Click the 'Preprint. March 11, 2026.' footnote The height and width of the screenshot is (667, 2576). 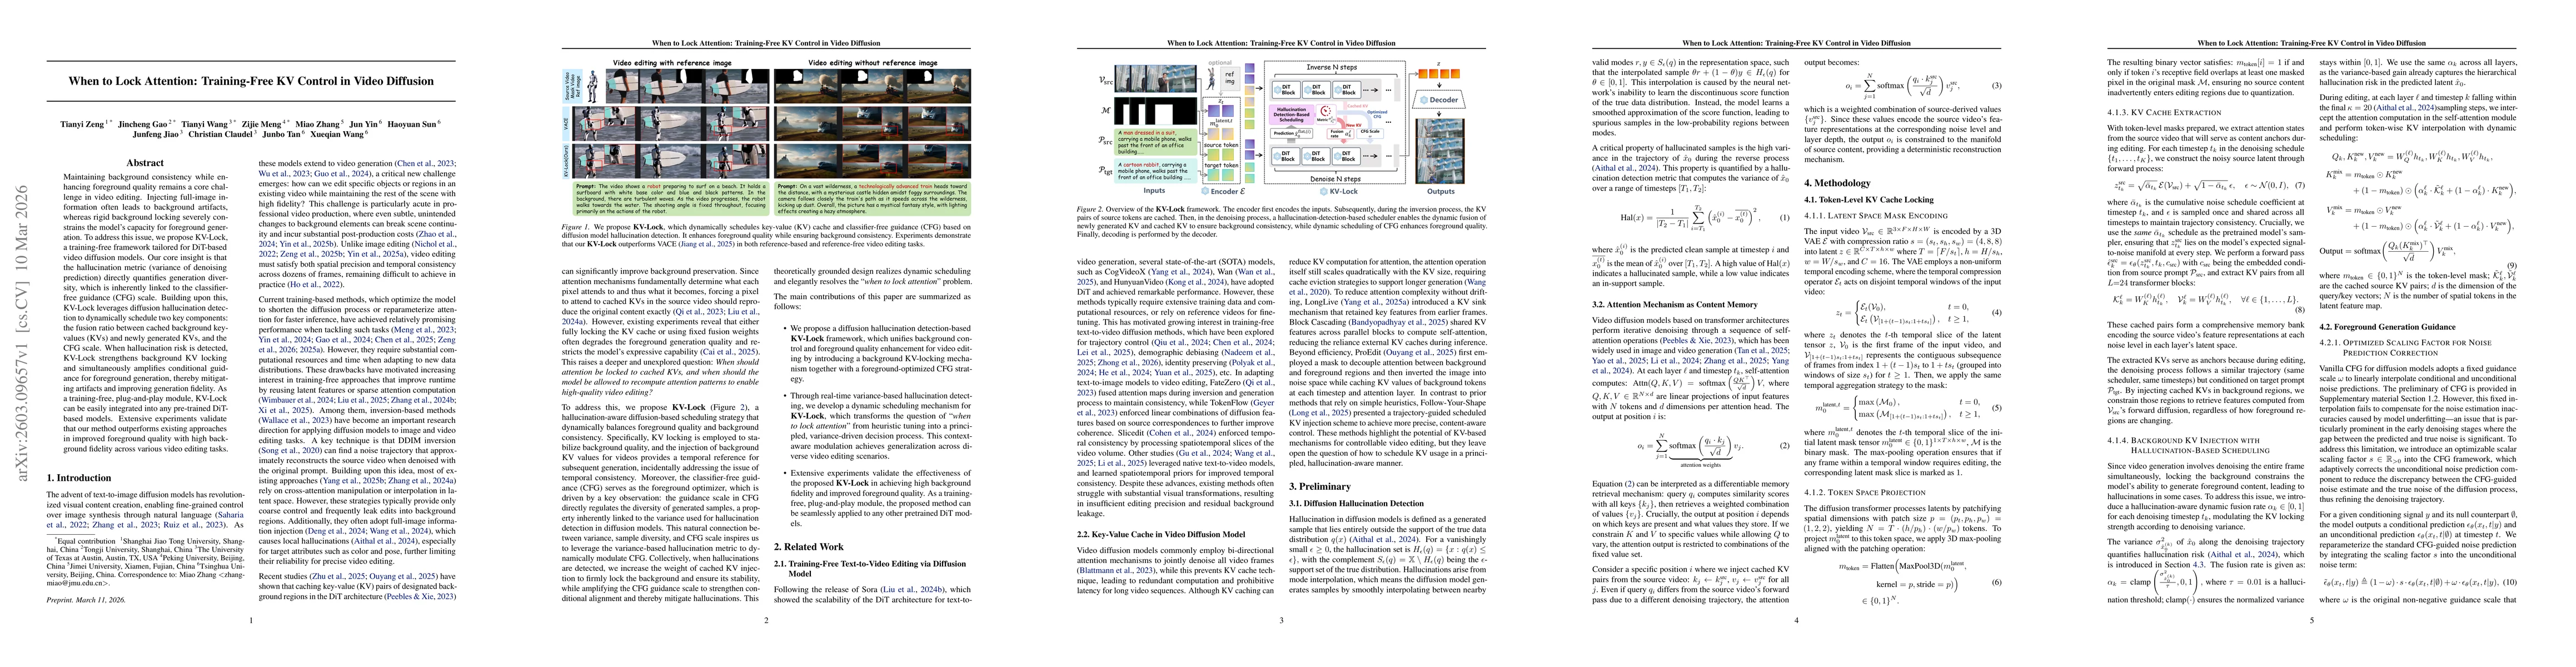click(x=87, y=600)
